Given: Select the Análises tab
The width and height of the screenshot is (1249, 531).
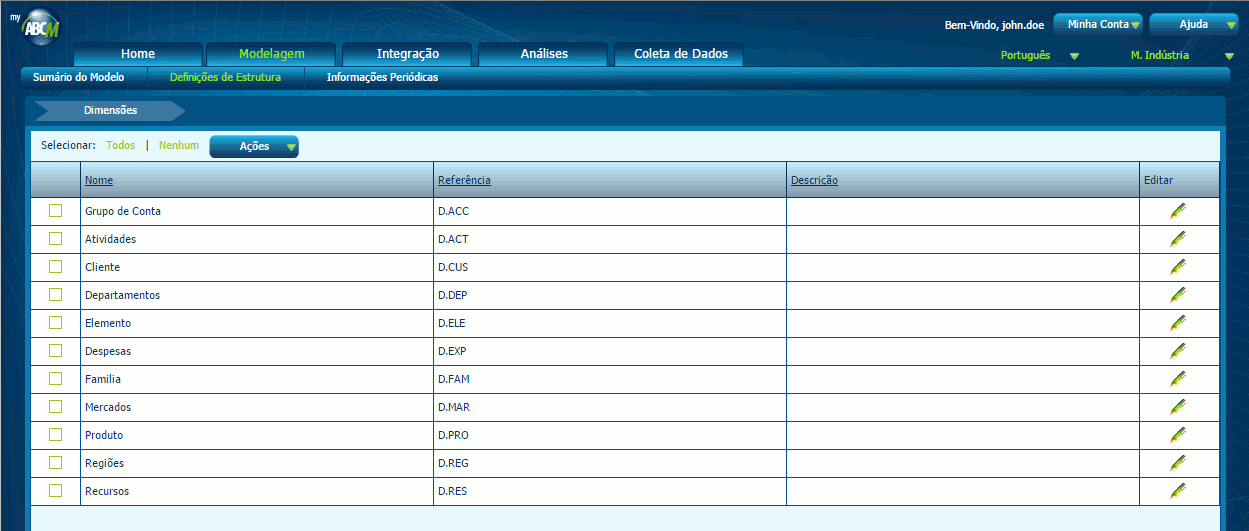Looking at the screenshot, I should [x=544, y=54].
